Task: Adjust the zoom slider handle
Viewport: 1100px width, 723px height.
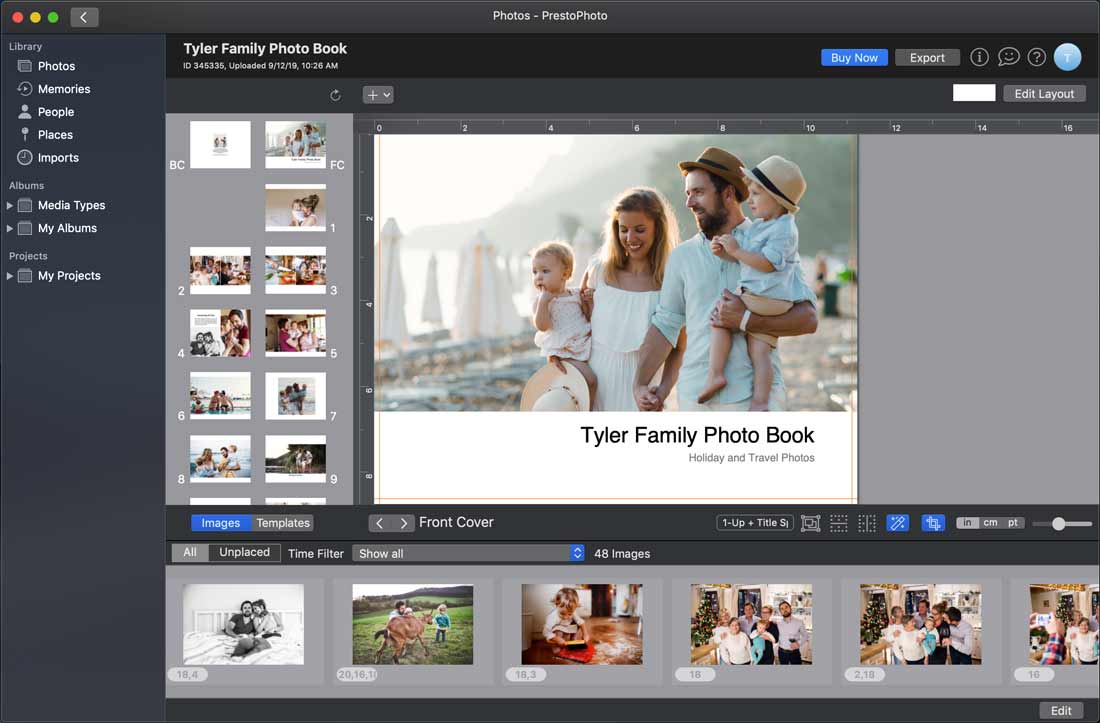Action: [1059, 524]
